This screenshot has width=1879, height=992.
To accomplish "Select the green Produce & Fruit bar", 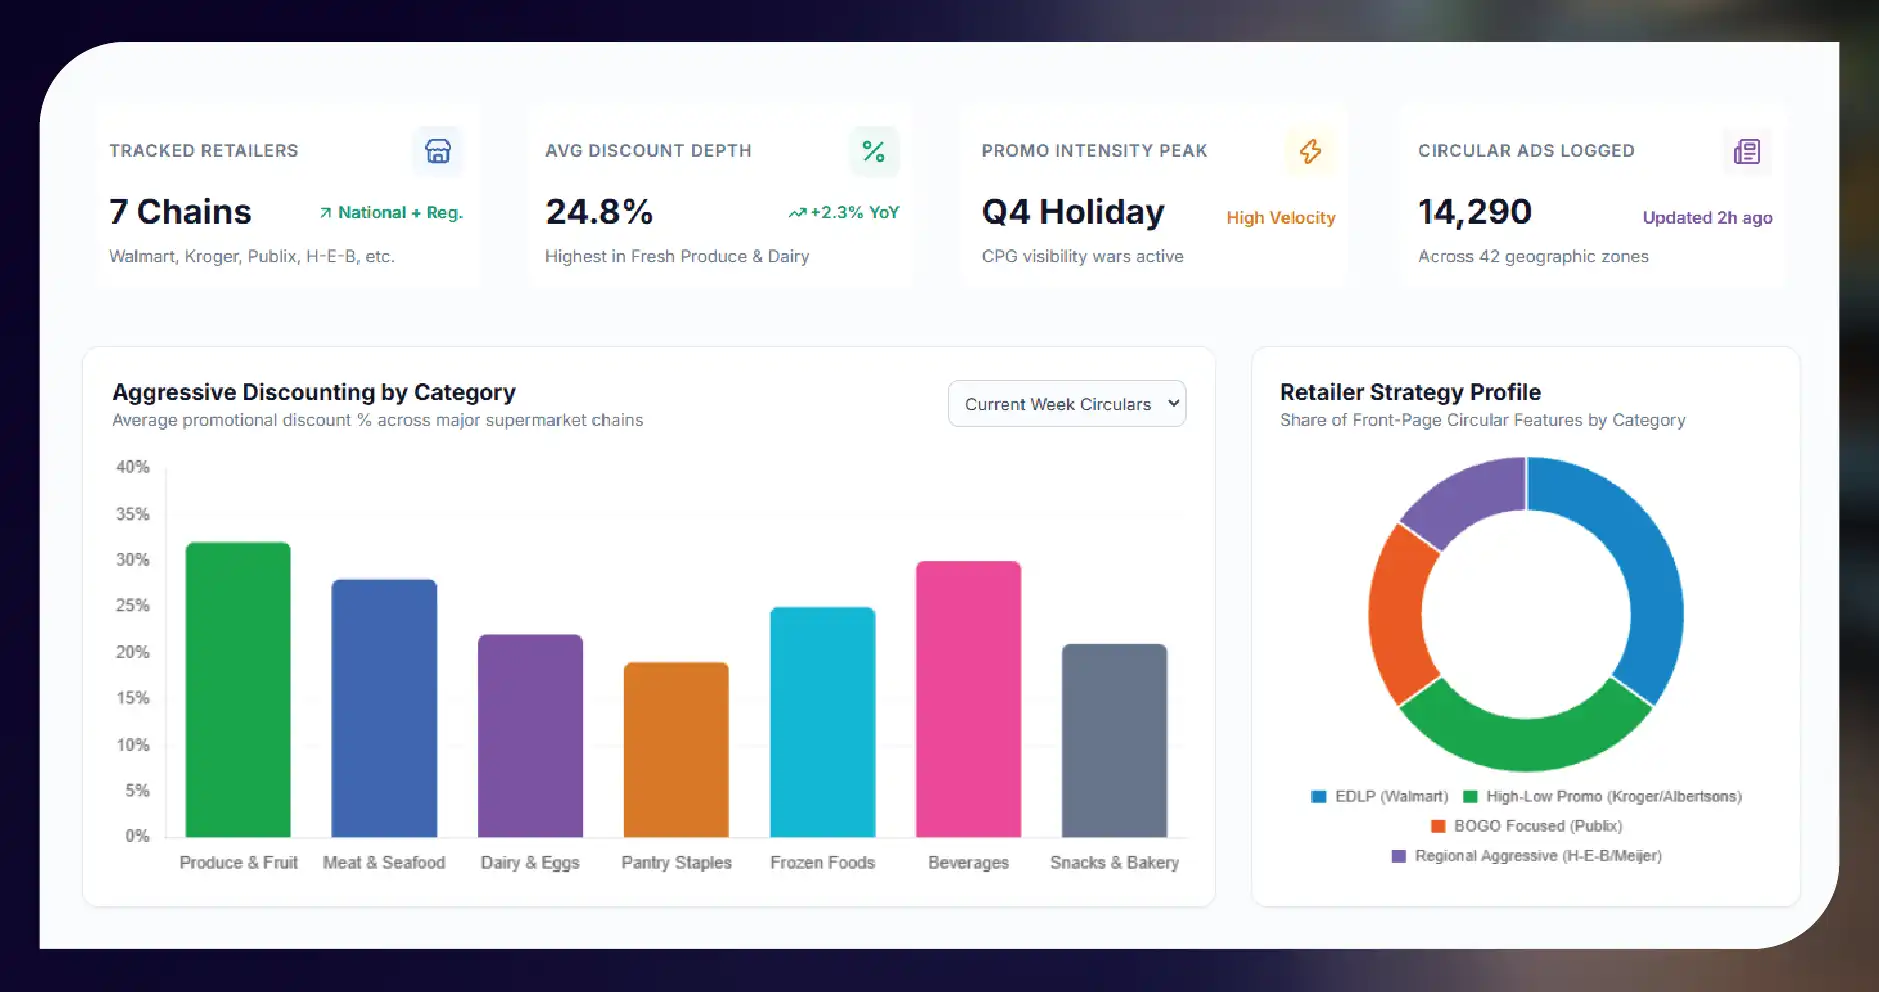I will [238, 690].
